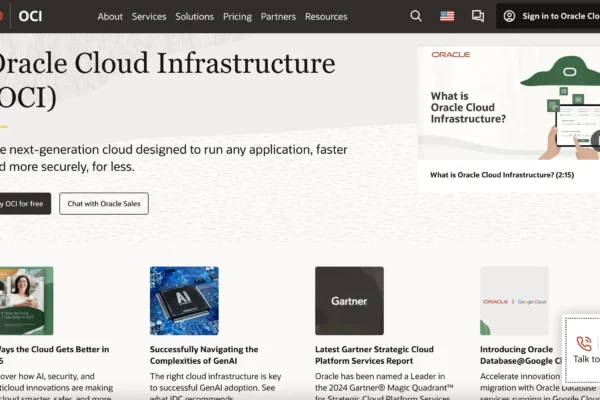
Task: Click Successfully Navigating the Complexities of GenAI heading
Action: coord(204,355)
